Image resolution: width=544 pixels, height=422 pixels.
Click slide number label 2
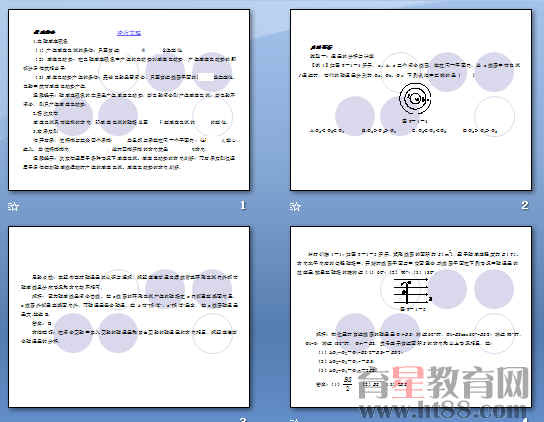525,205
